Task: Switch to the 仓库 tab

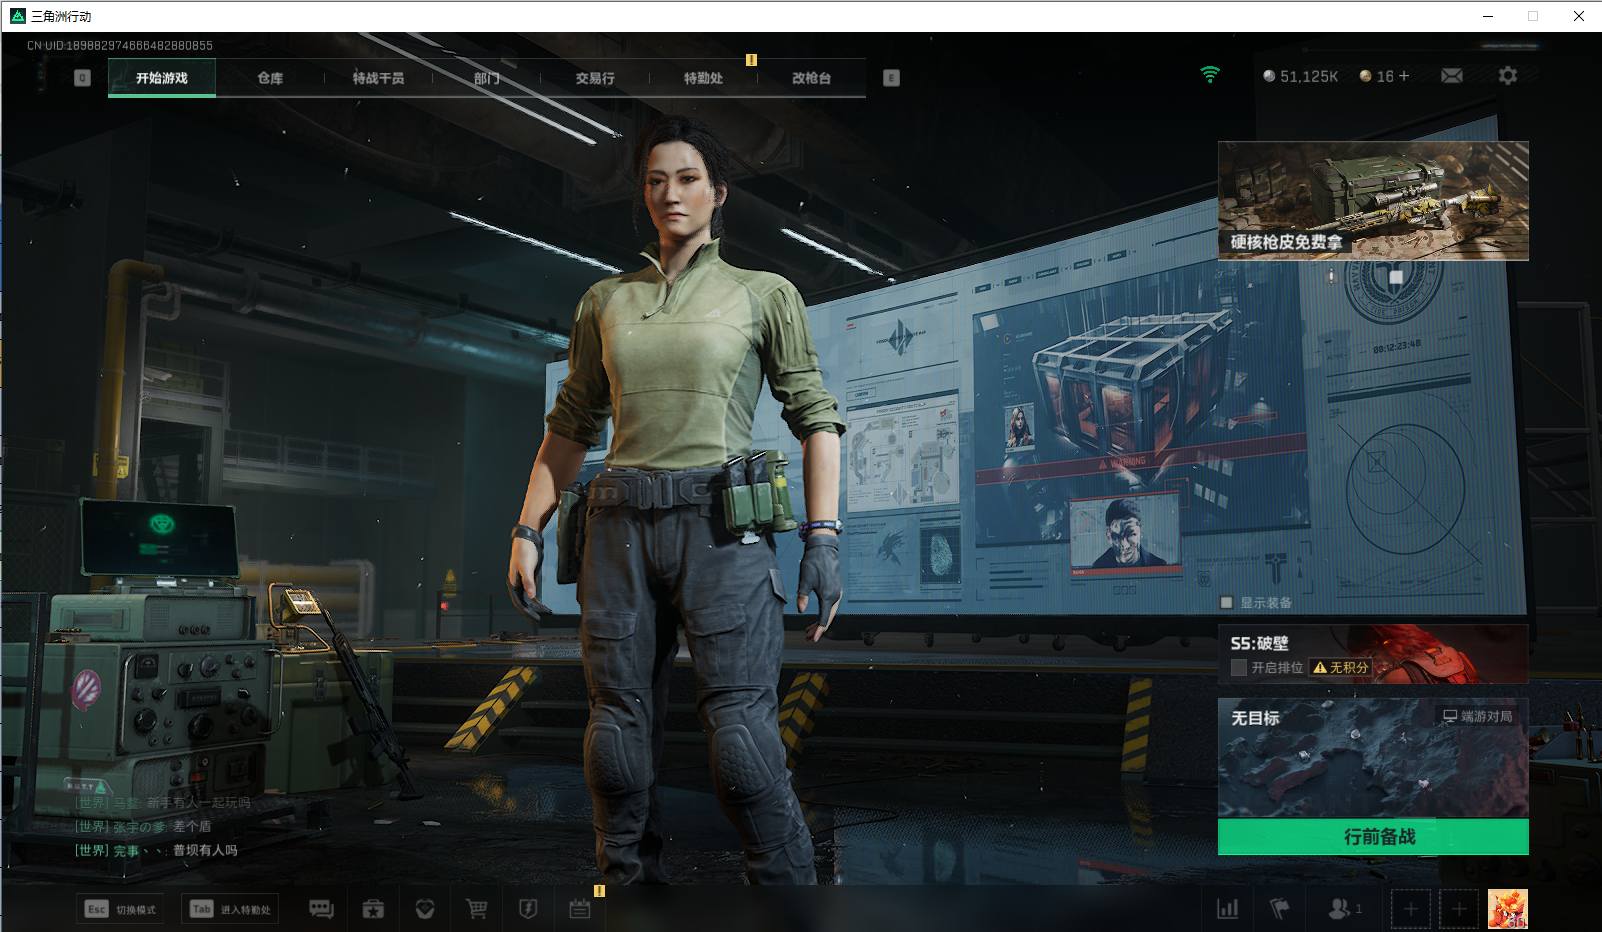Action: [x=270, y=78]
